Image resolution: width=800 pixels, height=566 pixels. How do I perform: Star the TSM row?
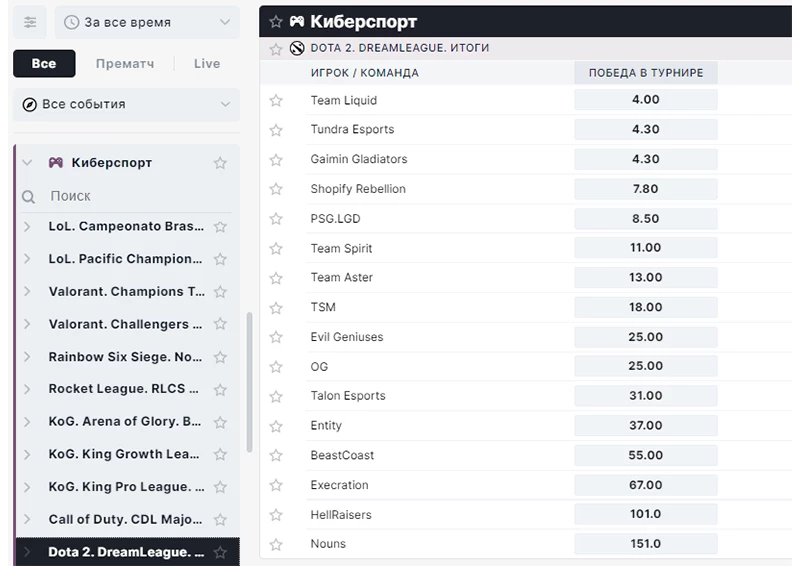click(x=276, y=308)
